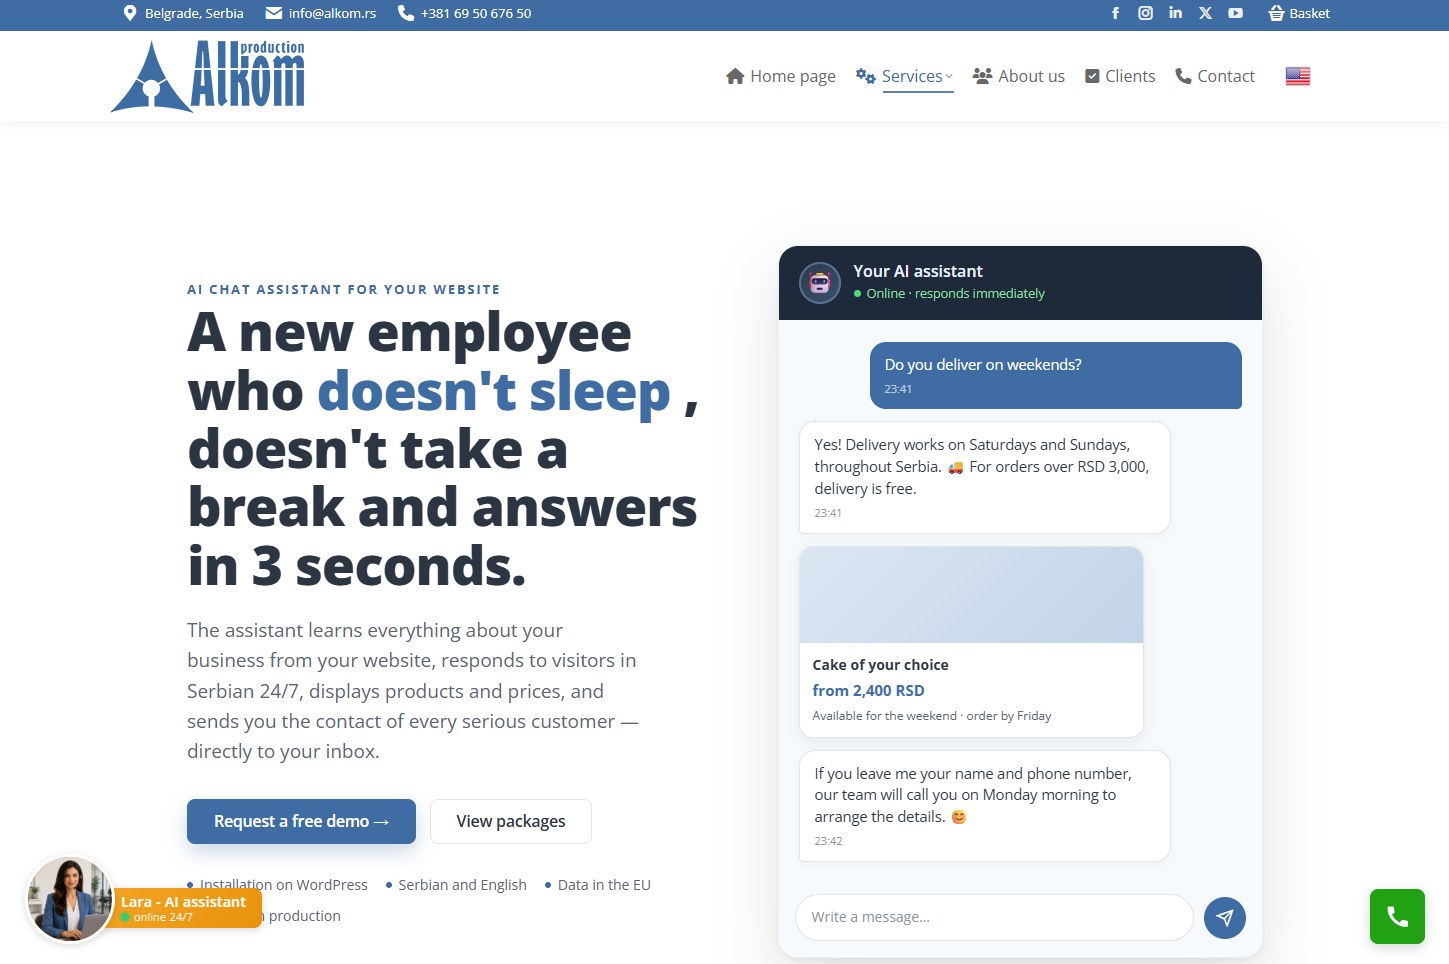The width and height of the screenshot is (1449, 964).
Task: Open the Instagram social icon
Action: pos(1145,13)
